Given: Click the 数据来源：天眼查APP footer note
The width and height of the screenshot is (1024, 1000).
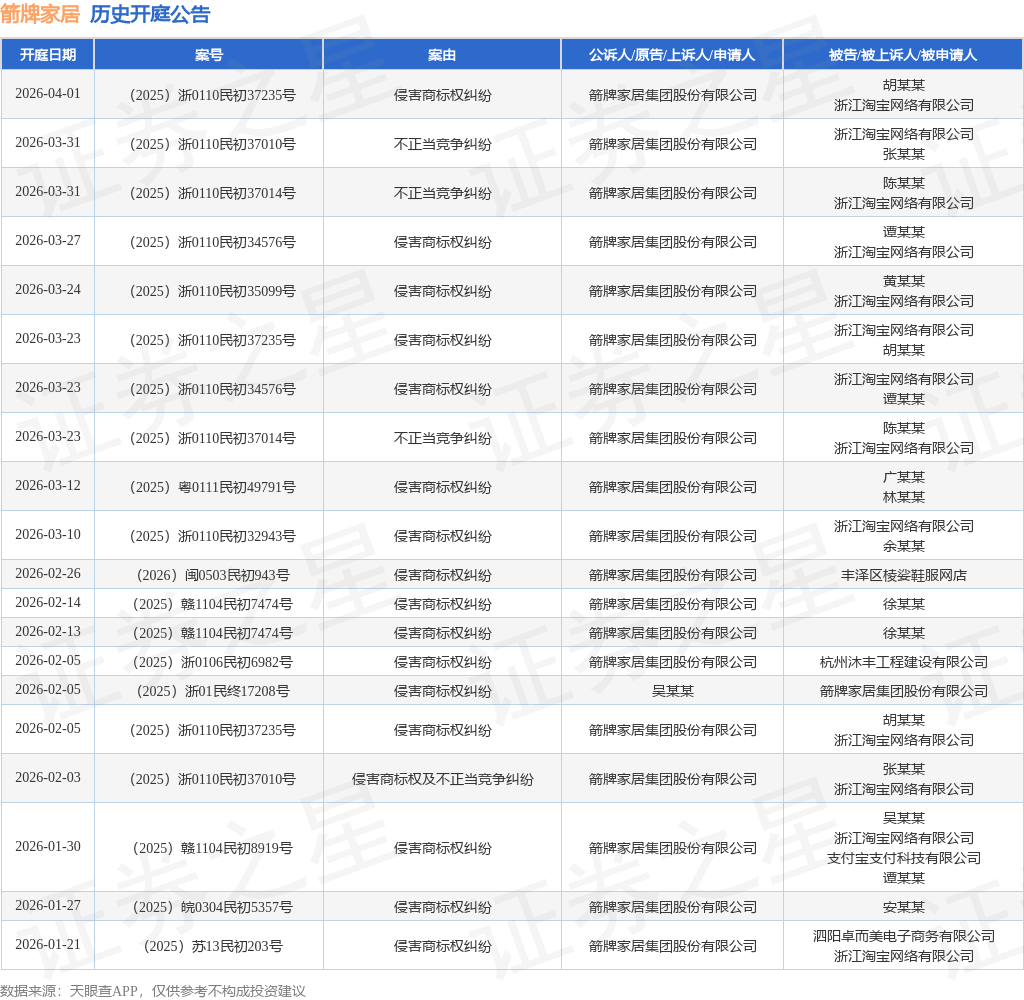Looking at the screenshot, I should click(x=153, y=991).
